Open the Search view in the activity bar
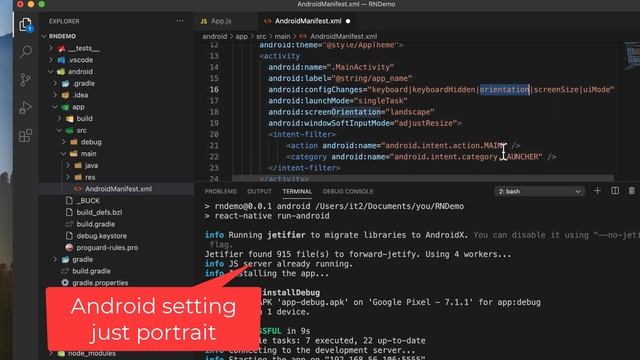This screenshot has width=640, height=360. 25,52
